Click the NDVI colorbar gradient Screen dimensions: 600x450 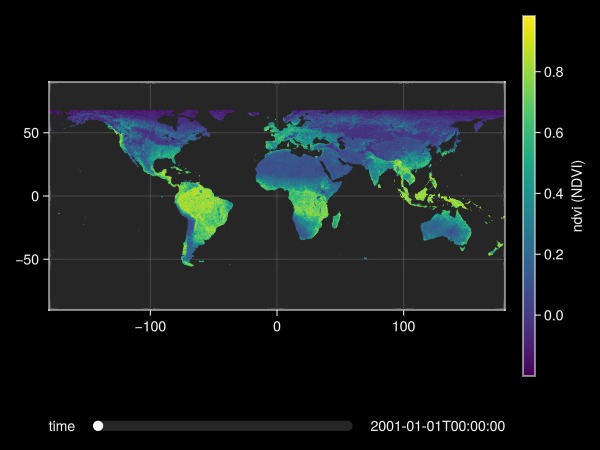point(529,196)
